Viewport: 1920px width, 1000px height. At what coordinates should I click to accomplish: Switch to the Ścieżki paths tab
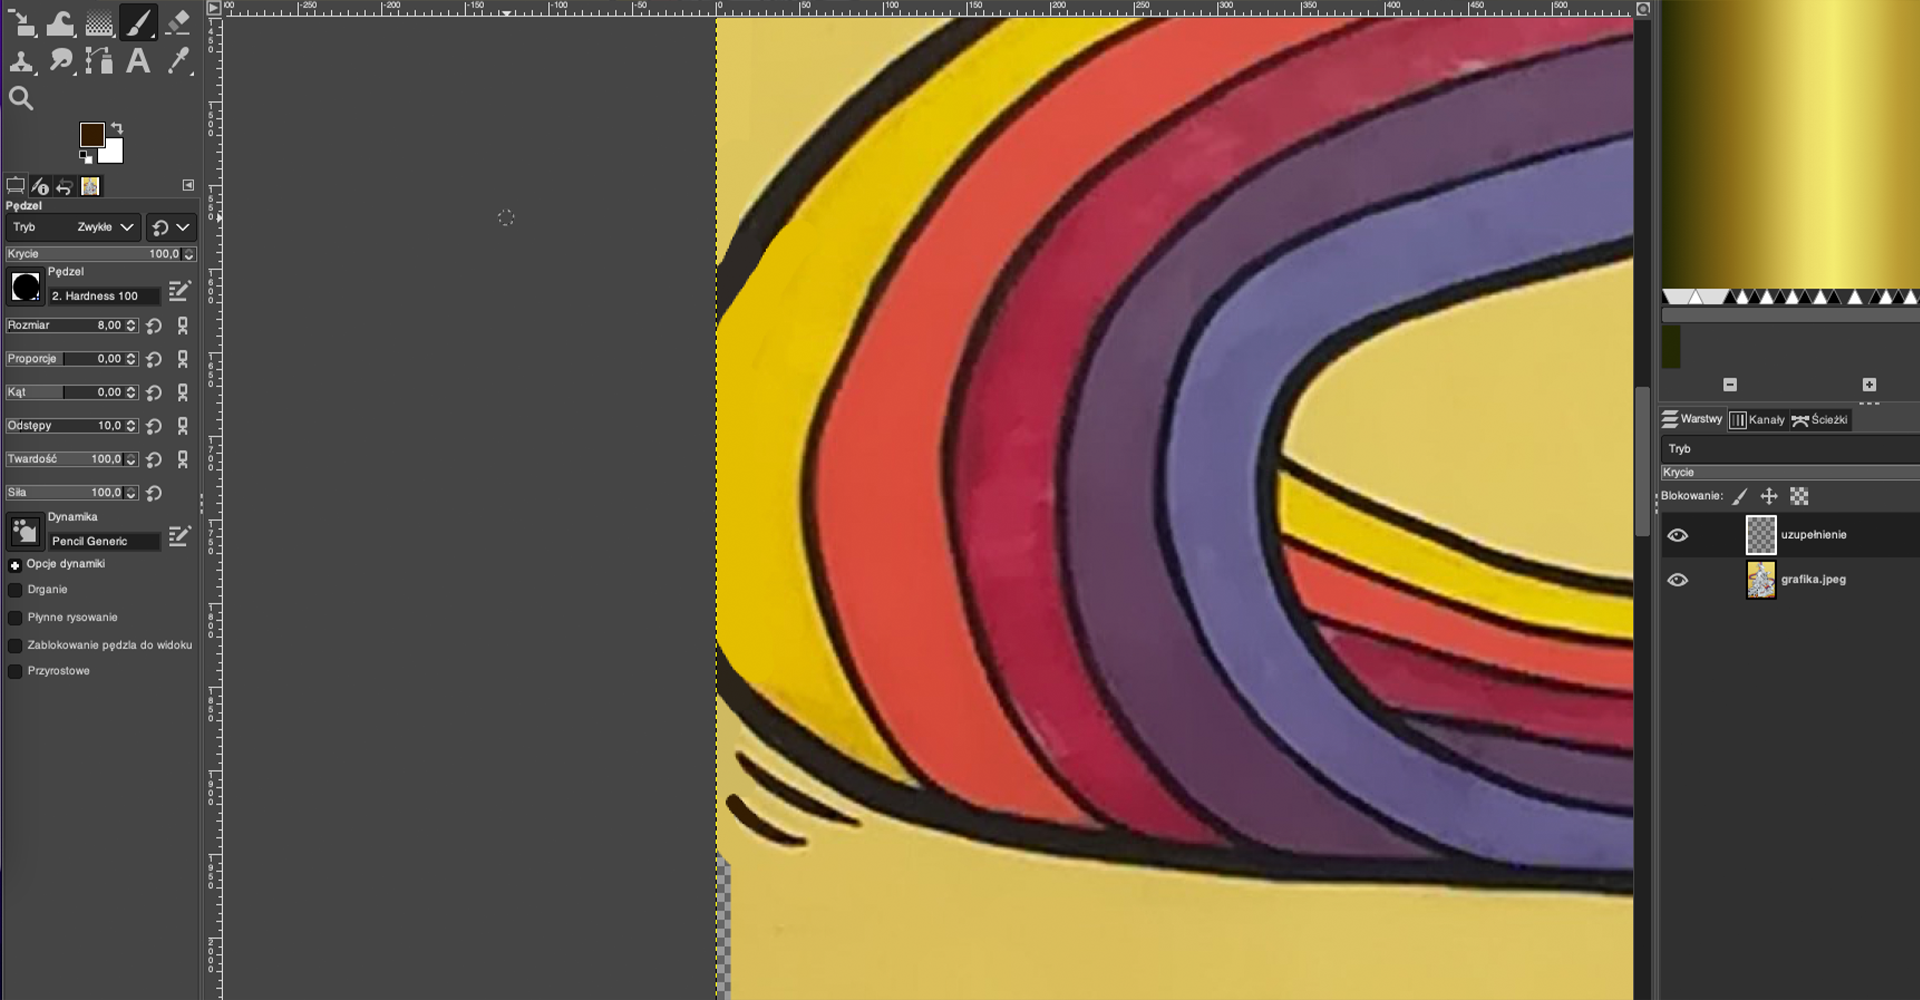coord(1820,420)
